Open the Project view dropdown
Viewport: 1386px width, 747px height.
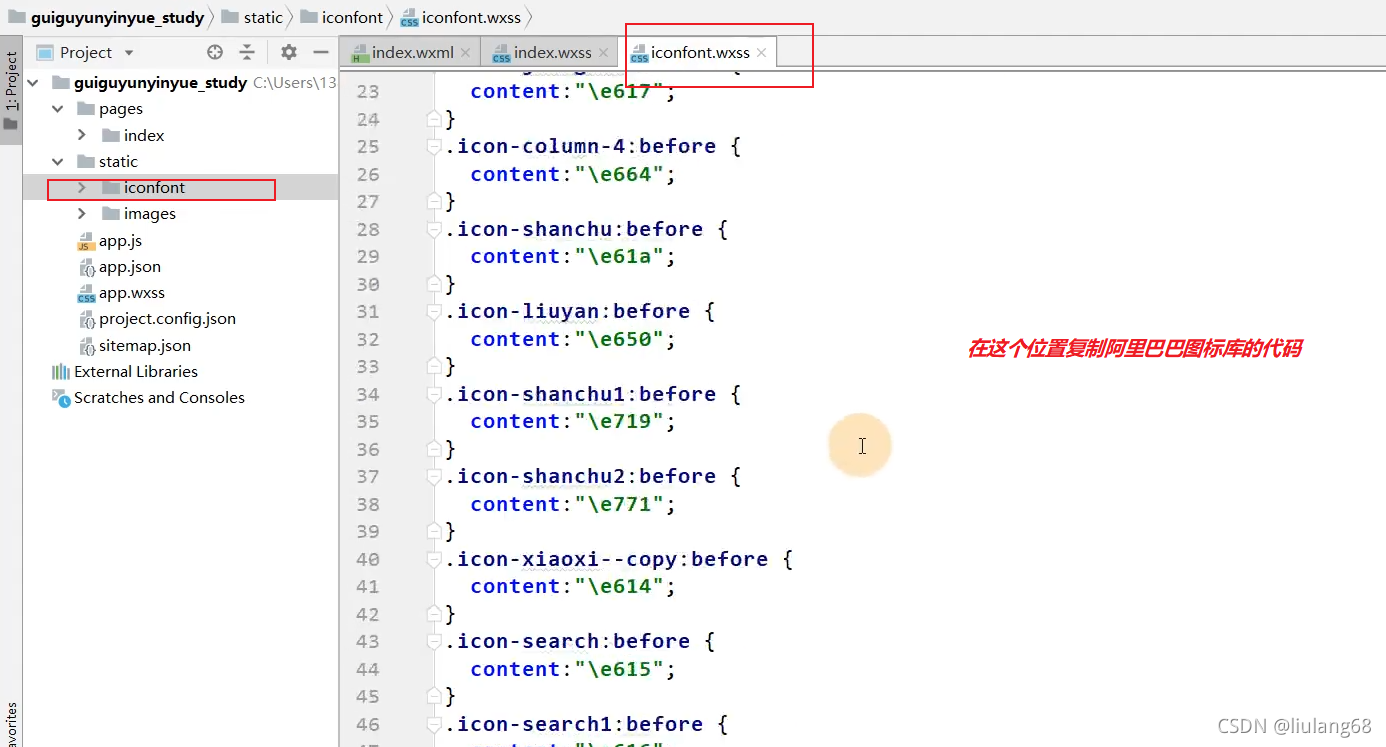click(x=129, y=52)
